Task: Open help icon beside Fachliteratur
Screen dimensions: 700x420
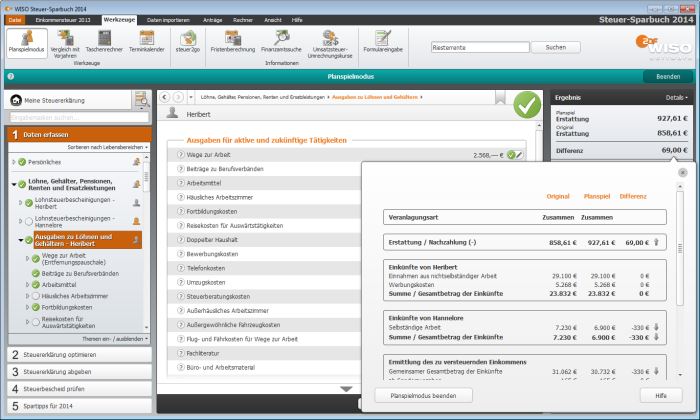Action: [x=181, y=353]
